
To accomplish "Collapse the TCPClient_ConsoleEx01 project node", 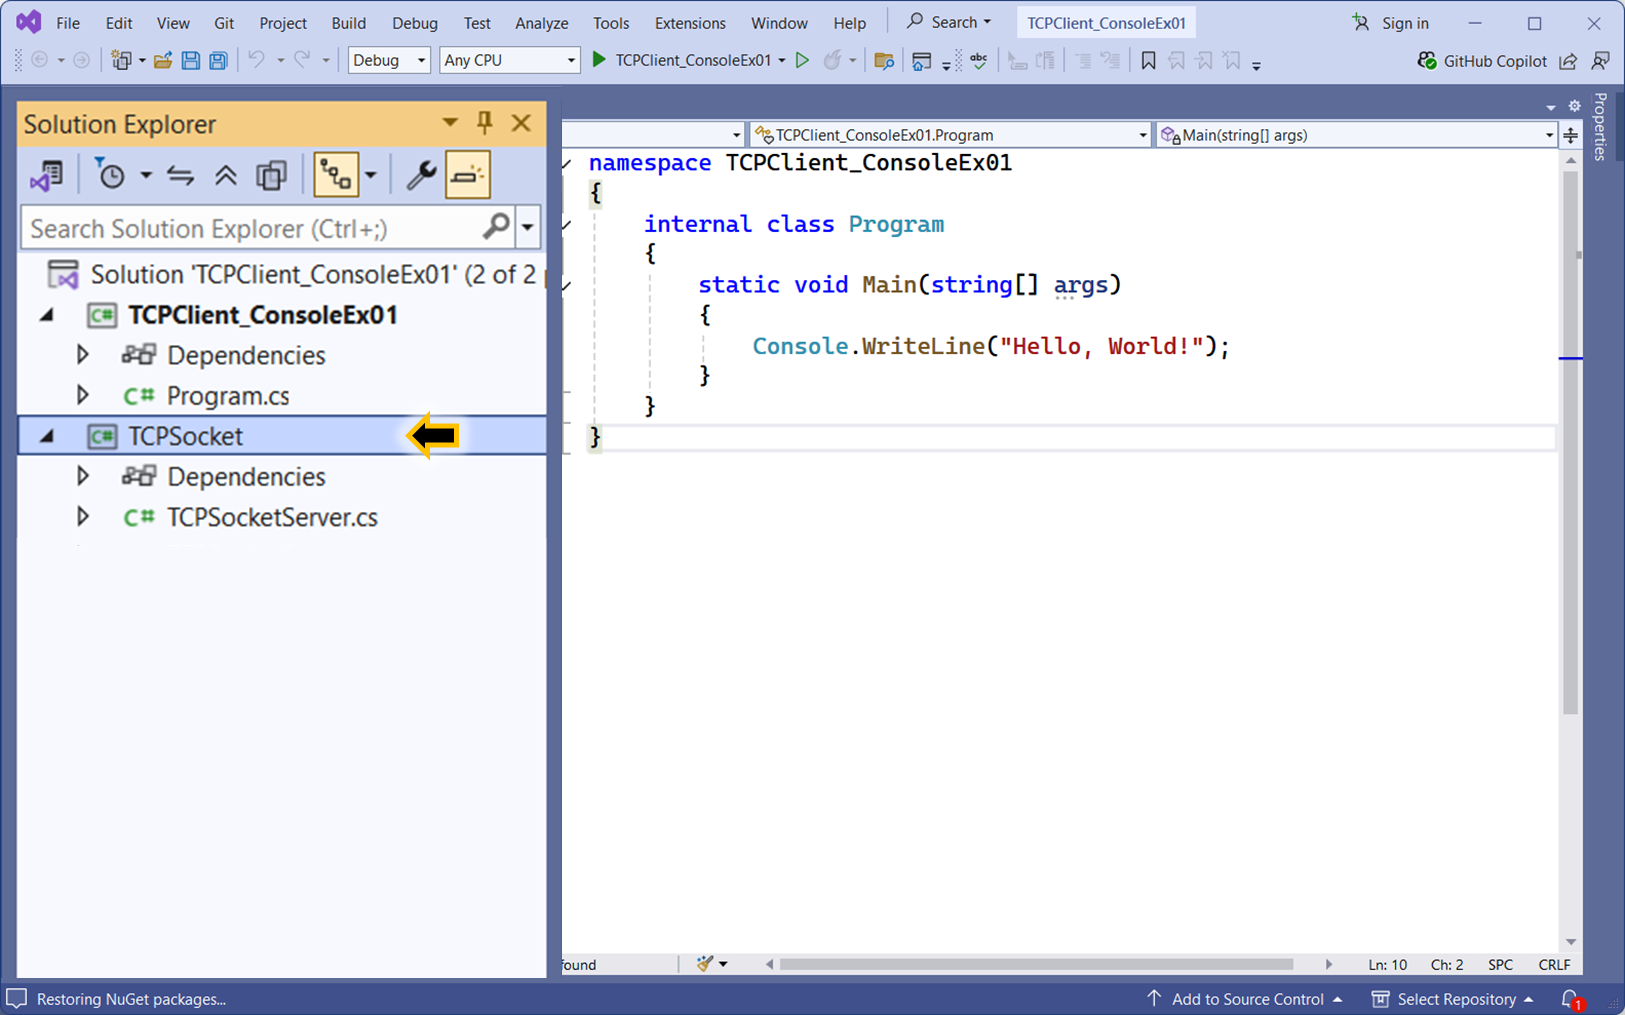I will click(47, 315).
